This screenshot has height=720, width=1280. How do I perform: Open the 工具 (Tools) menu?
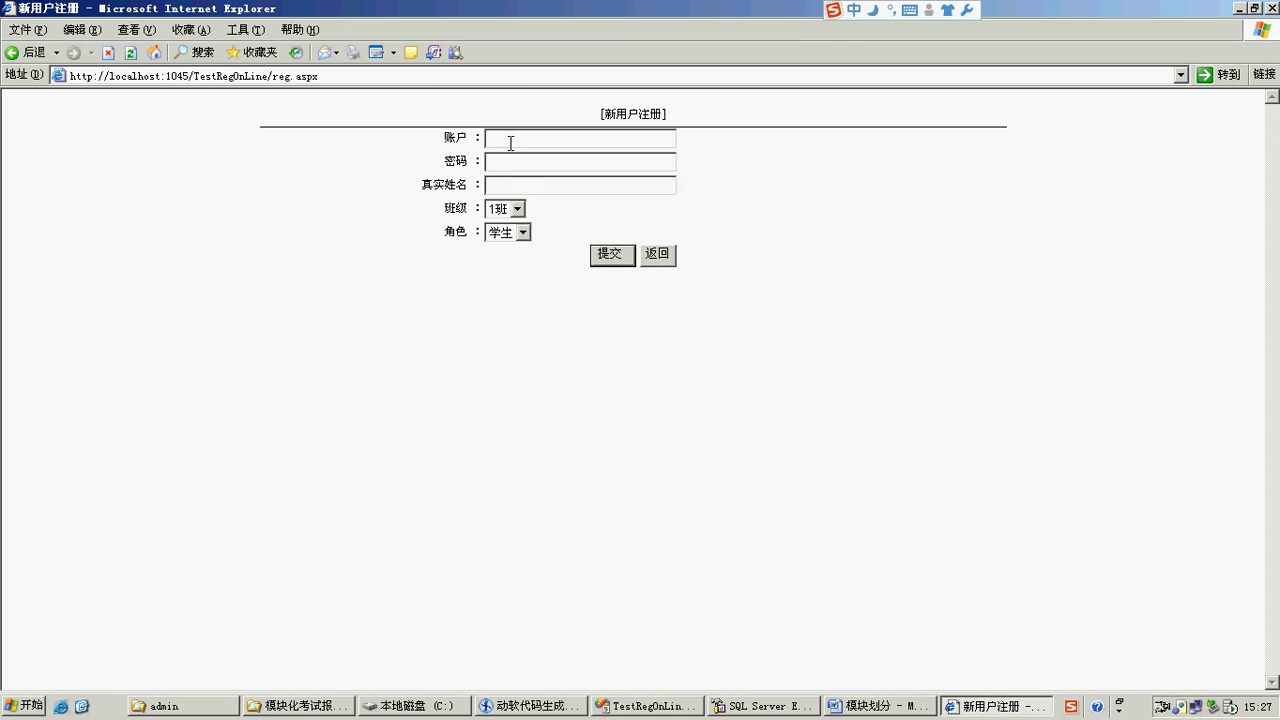[245, 30]
